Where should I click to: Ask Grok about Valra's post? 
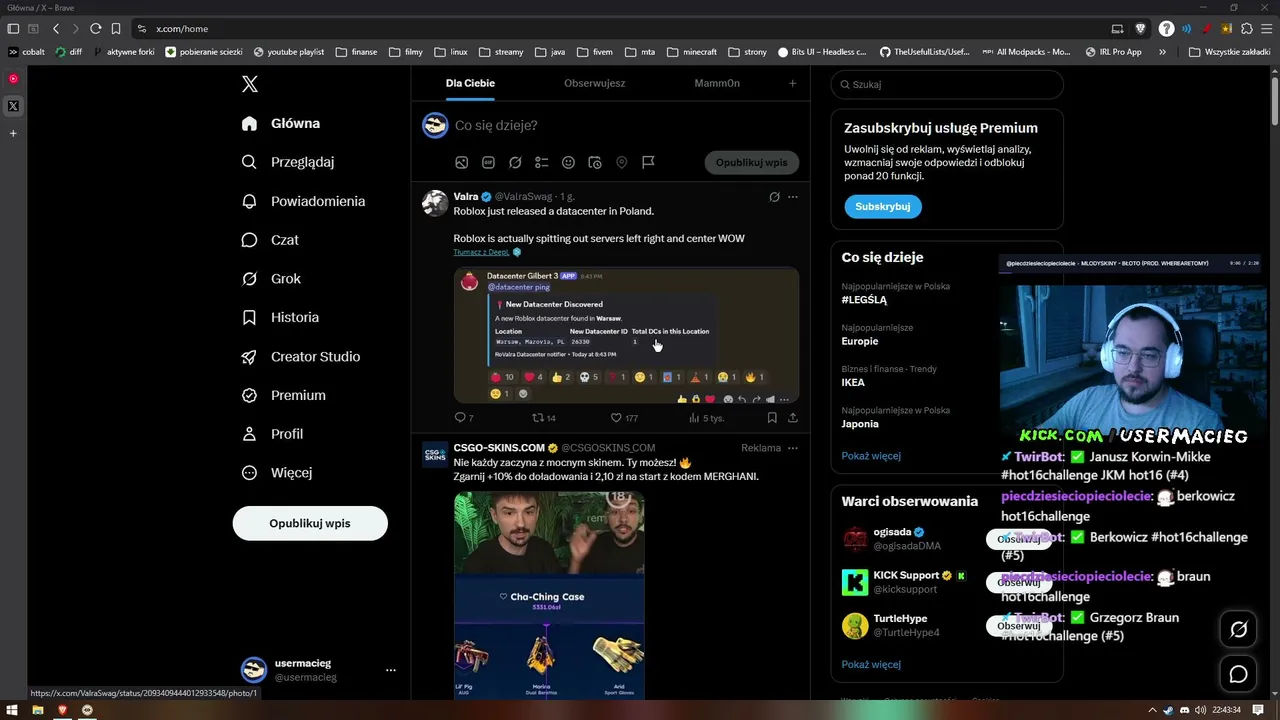pos(774,197)
